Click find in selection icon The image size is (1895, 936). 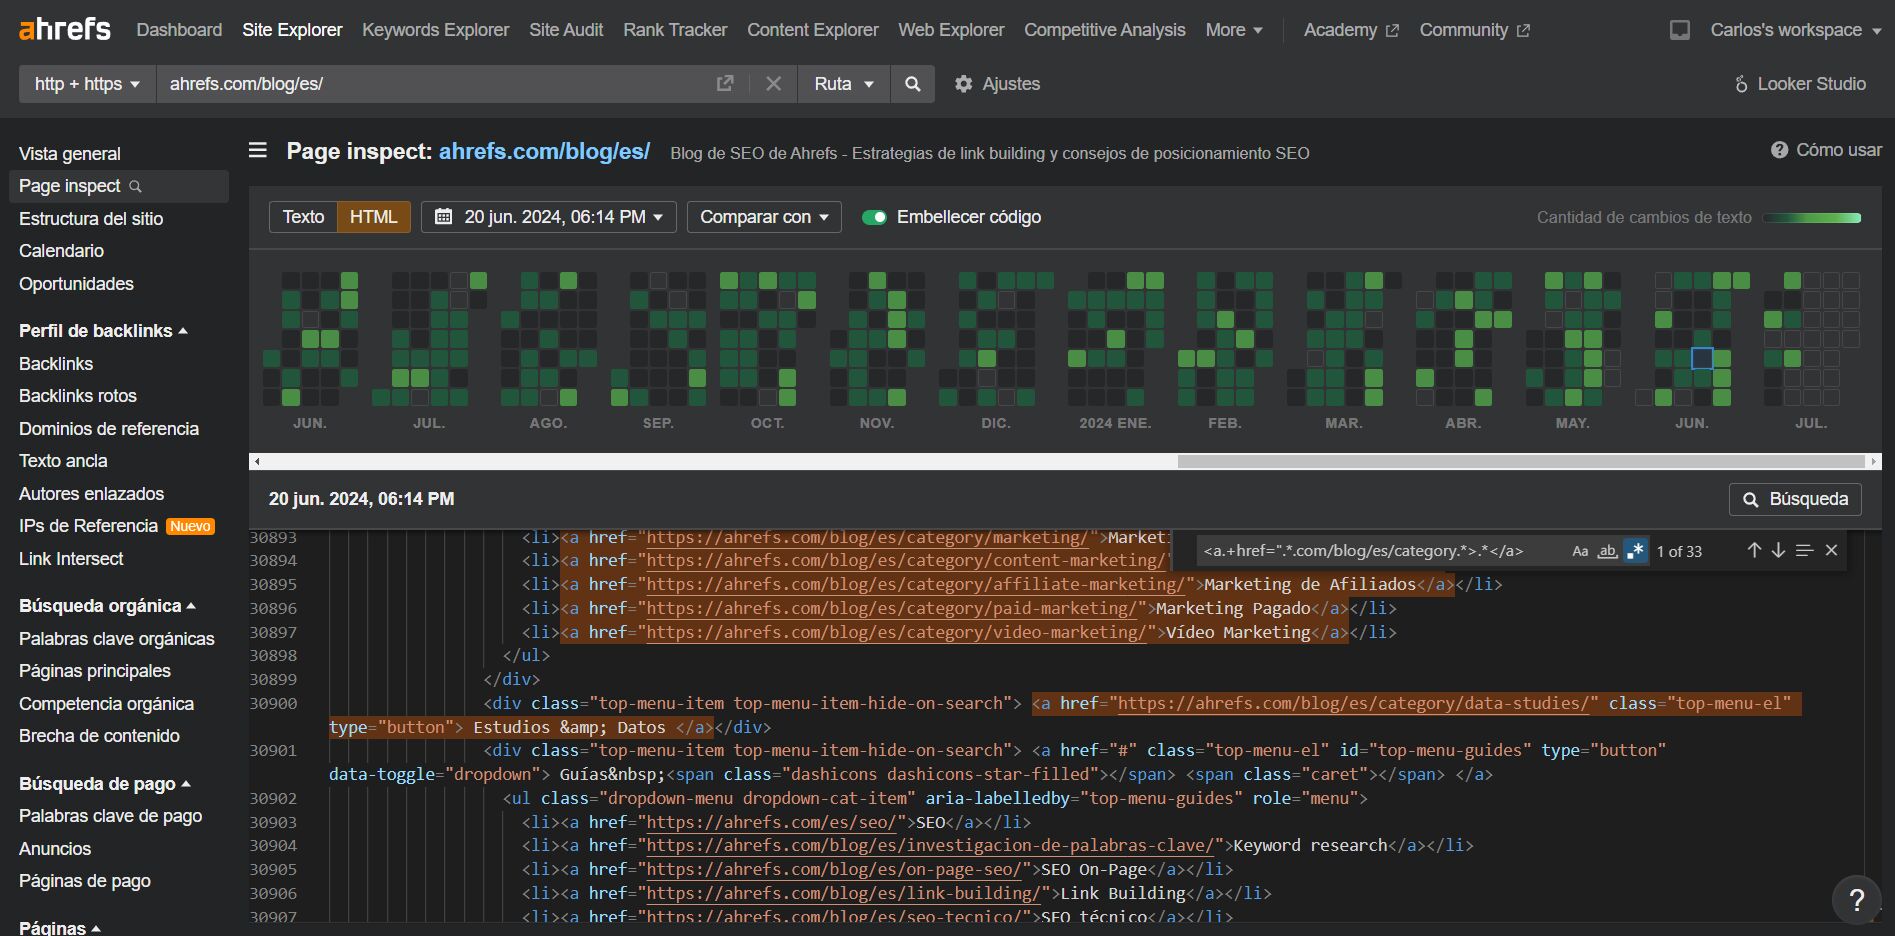1804,551
